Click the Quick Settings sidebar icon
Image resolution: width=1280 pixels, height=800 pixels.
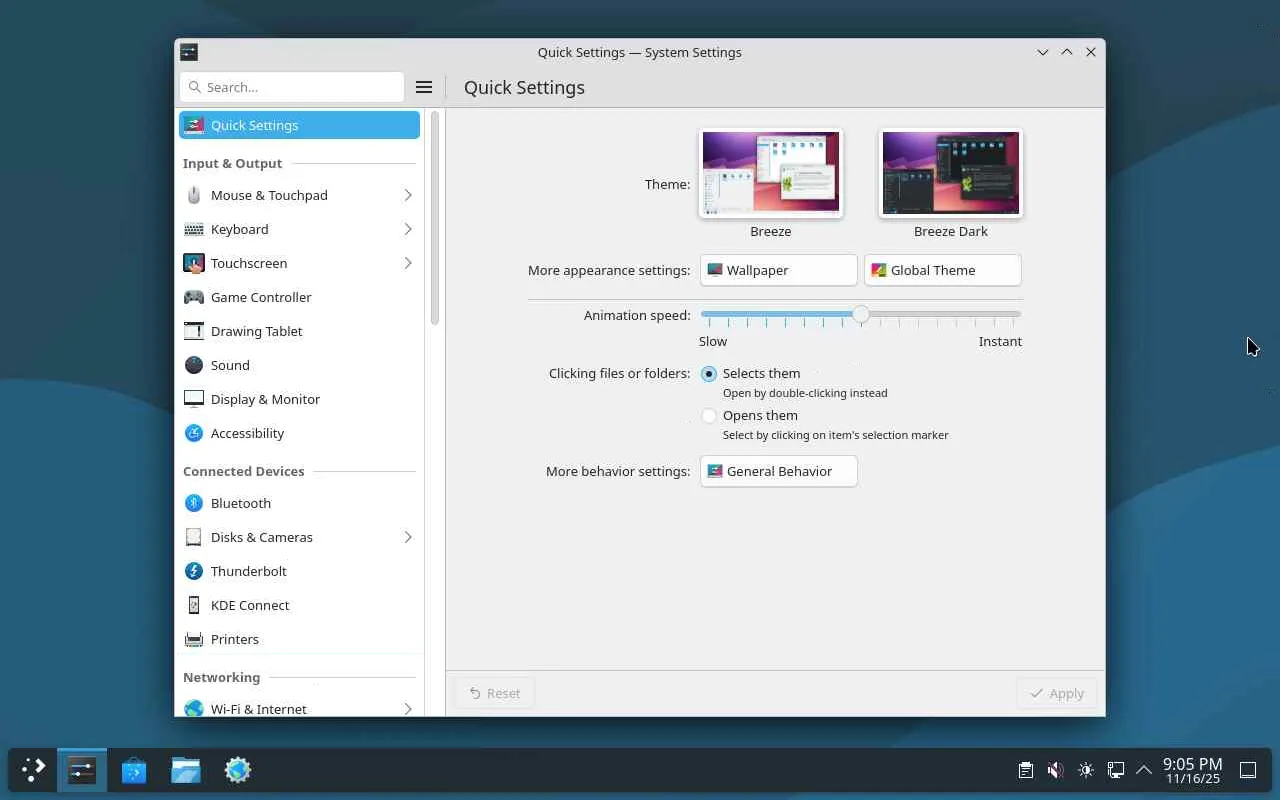click(x=194, y=125)
